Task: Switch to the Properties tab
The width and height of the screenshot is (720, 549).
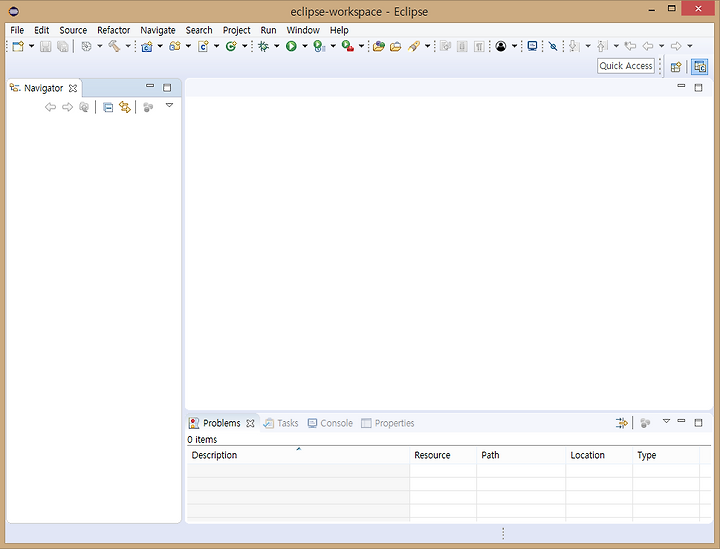Action: click(x=388, y=423)
